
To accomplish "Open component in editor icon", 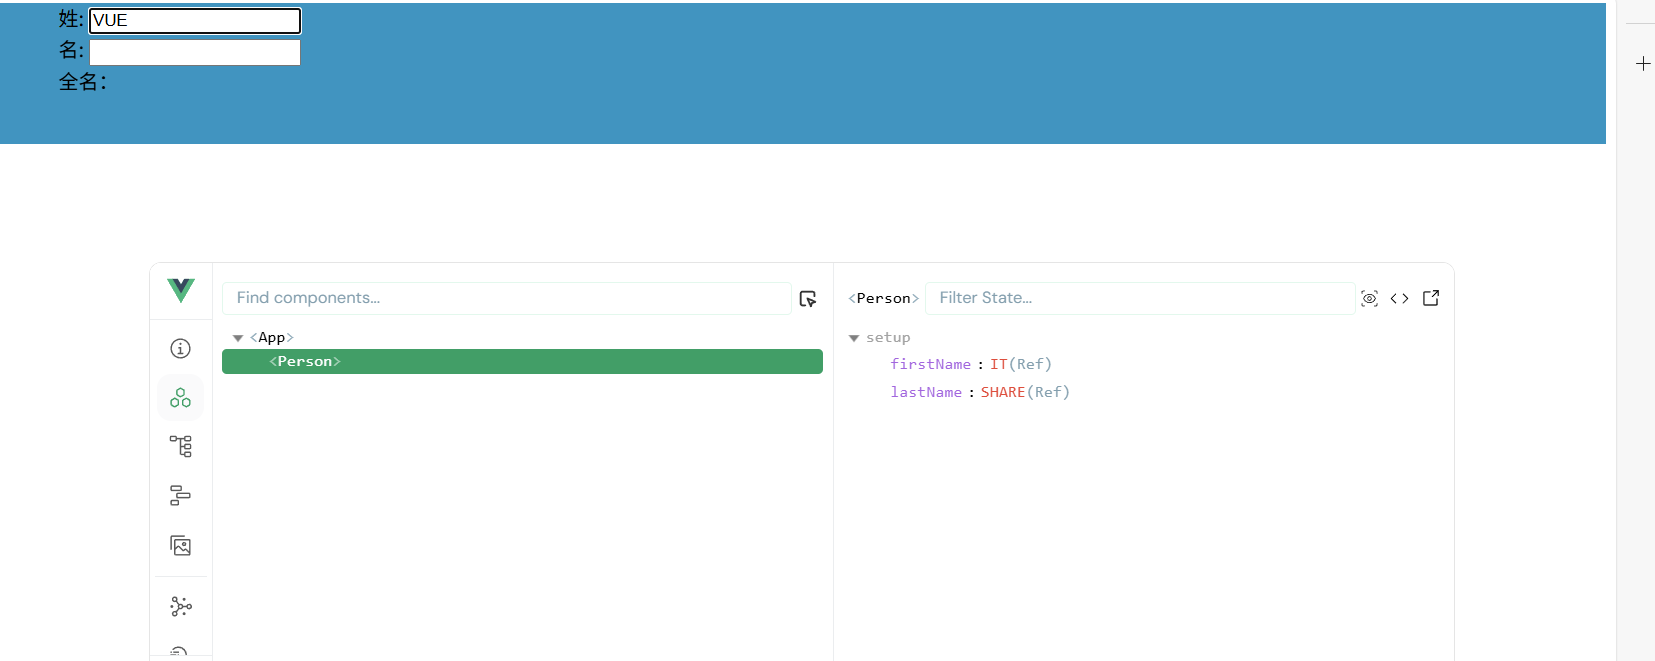I will tap(1431, 298).
